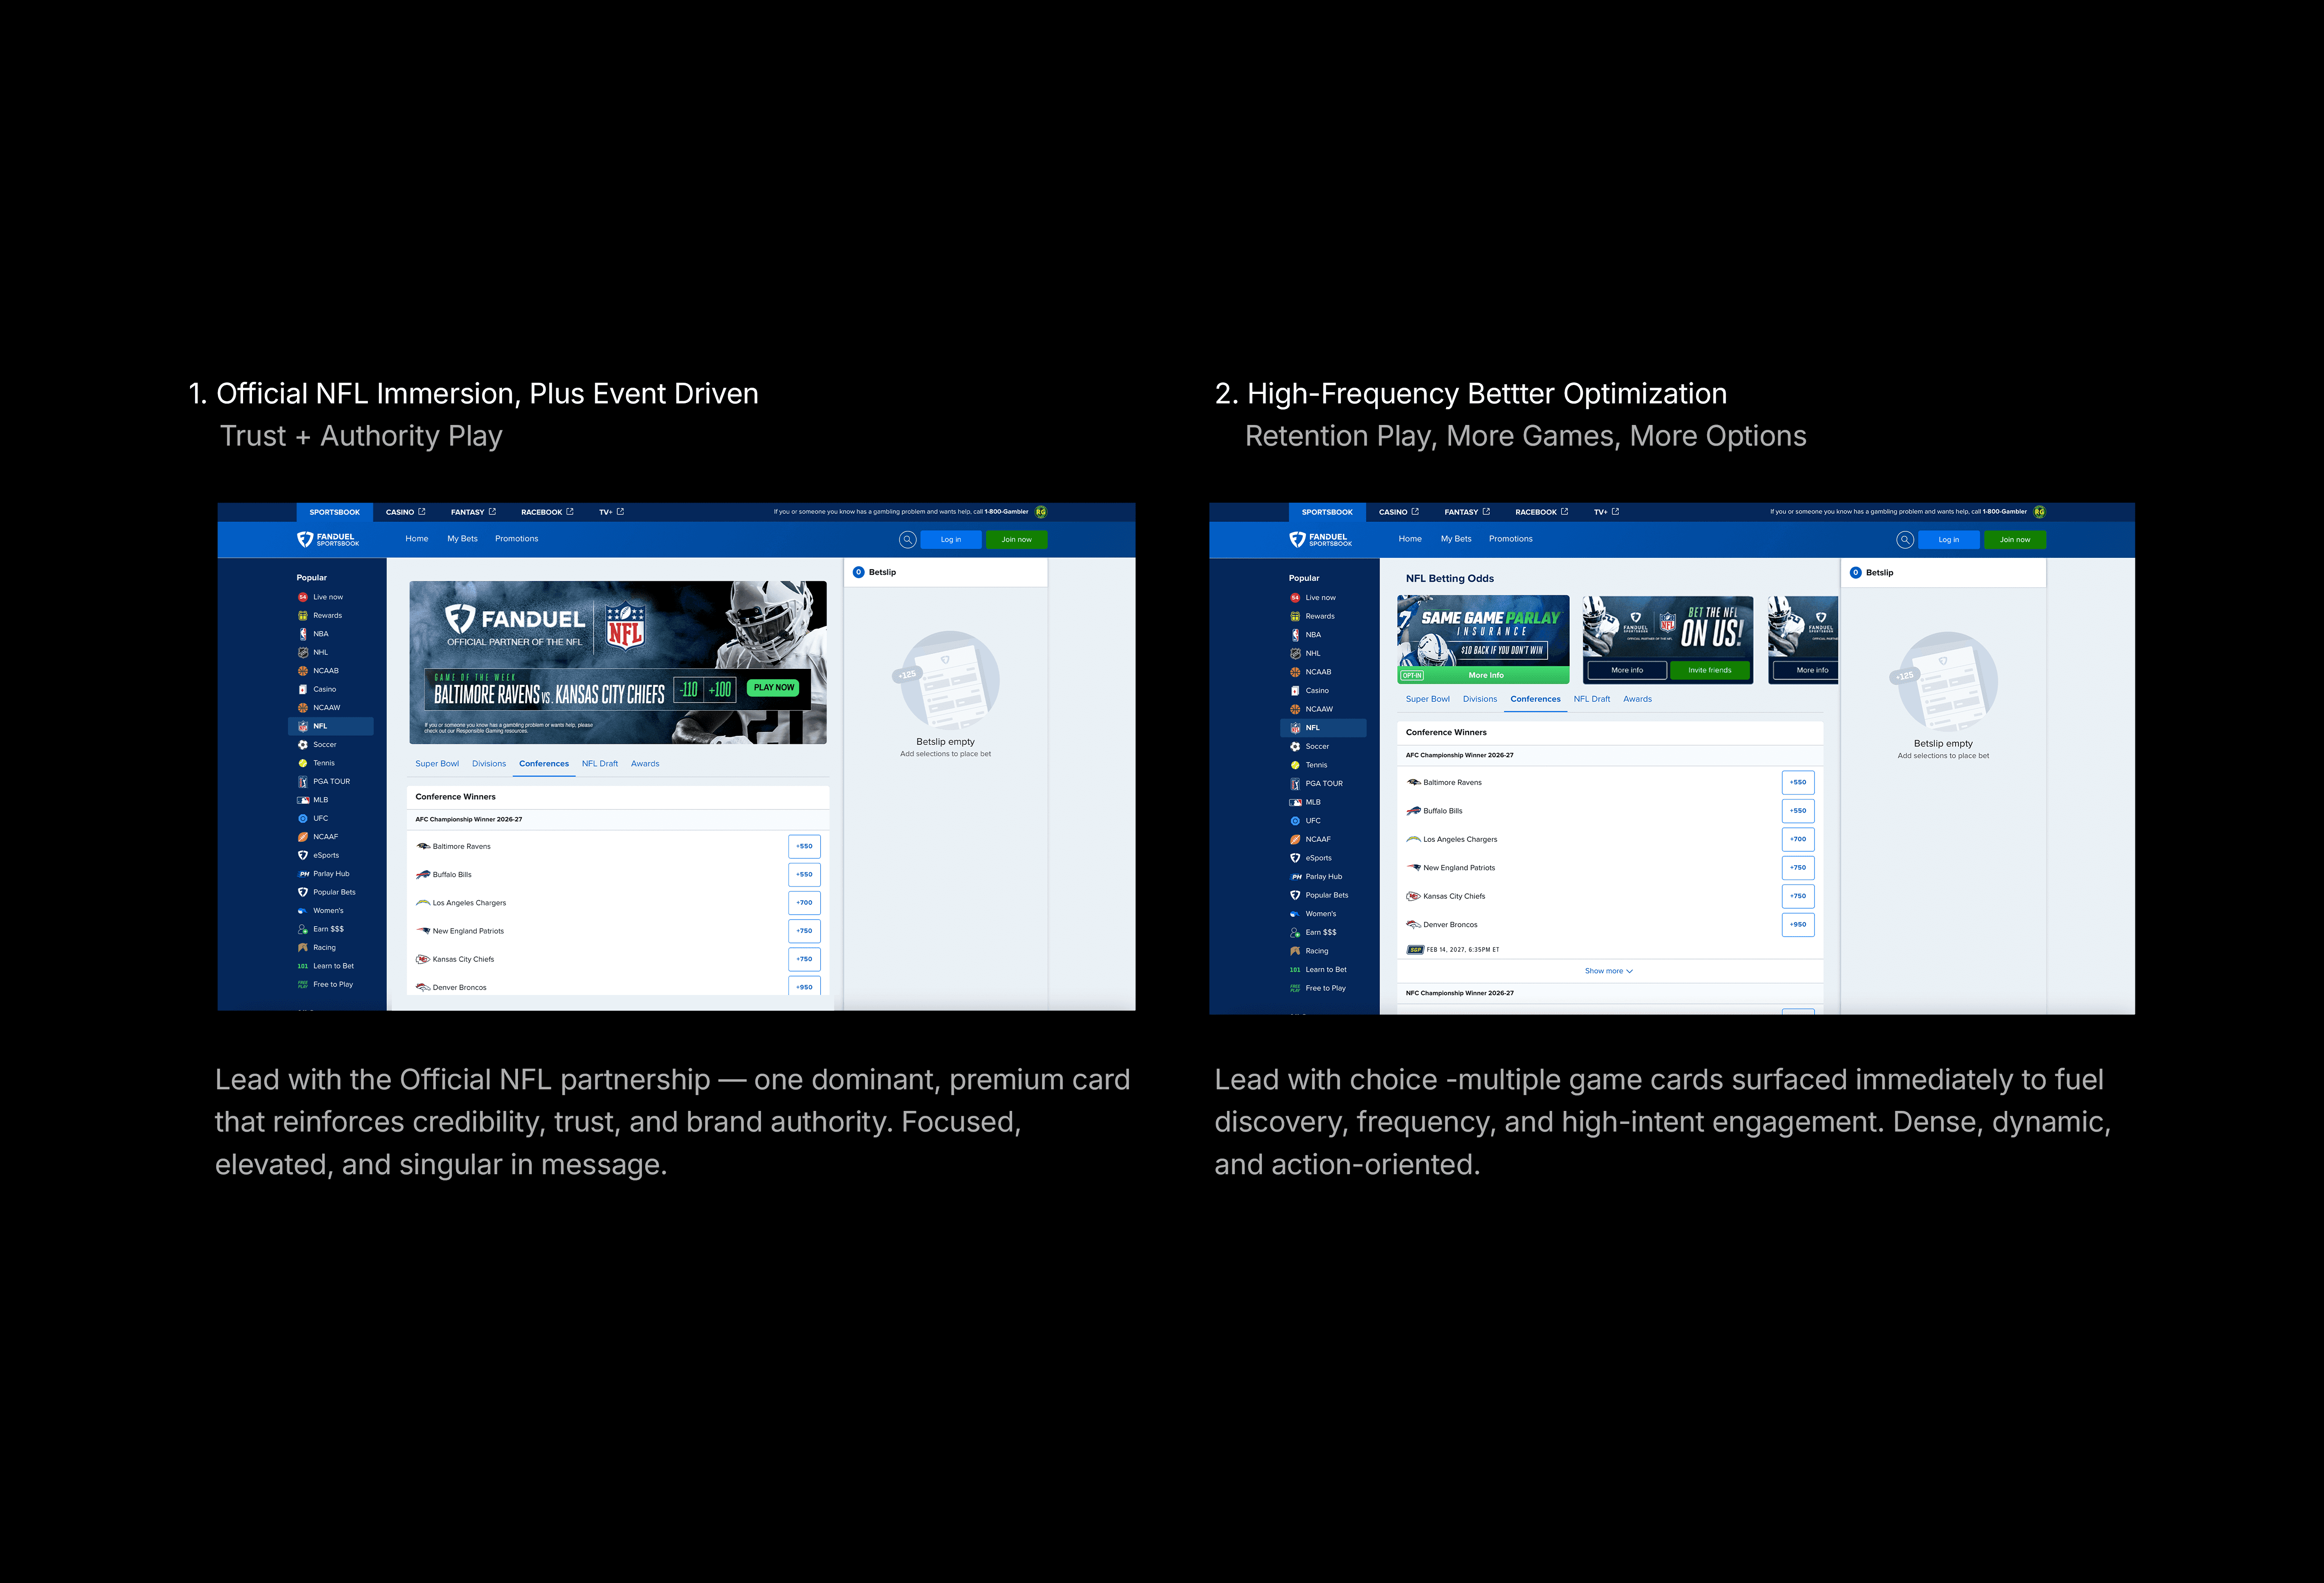The width and height of the screenshot is (2324, 1583).
Task: Click NBA logo icon in left mockup sidebar
Action: tap(303, 634)
